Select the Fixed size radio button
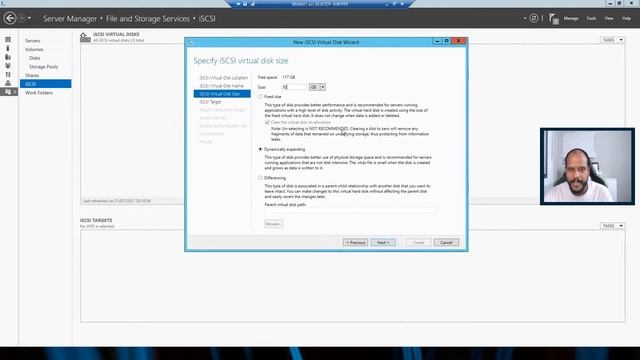This screenshot has height=360, width=640. pos(260,96)
